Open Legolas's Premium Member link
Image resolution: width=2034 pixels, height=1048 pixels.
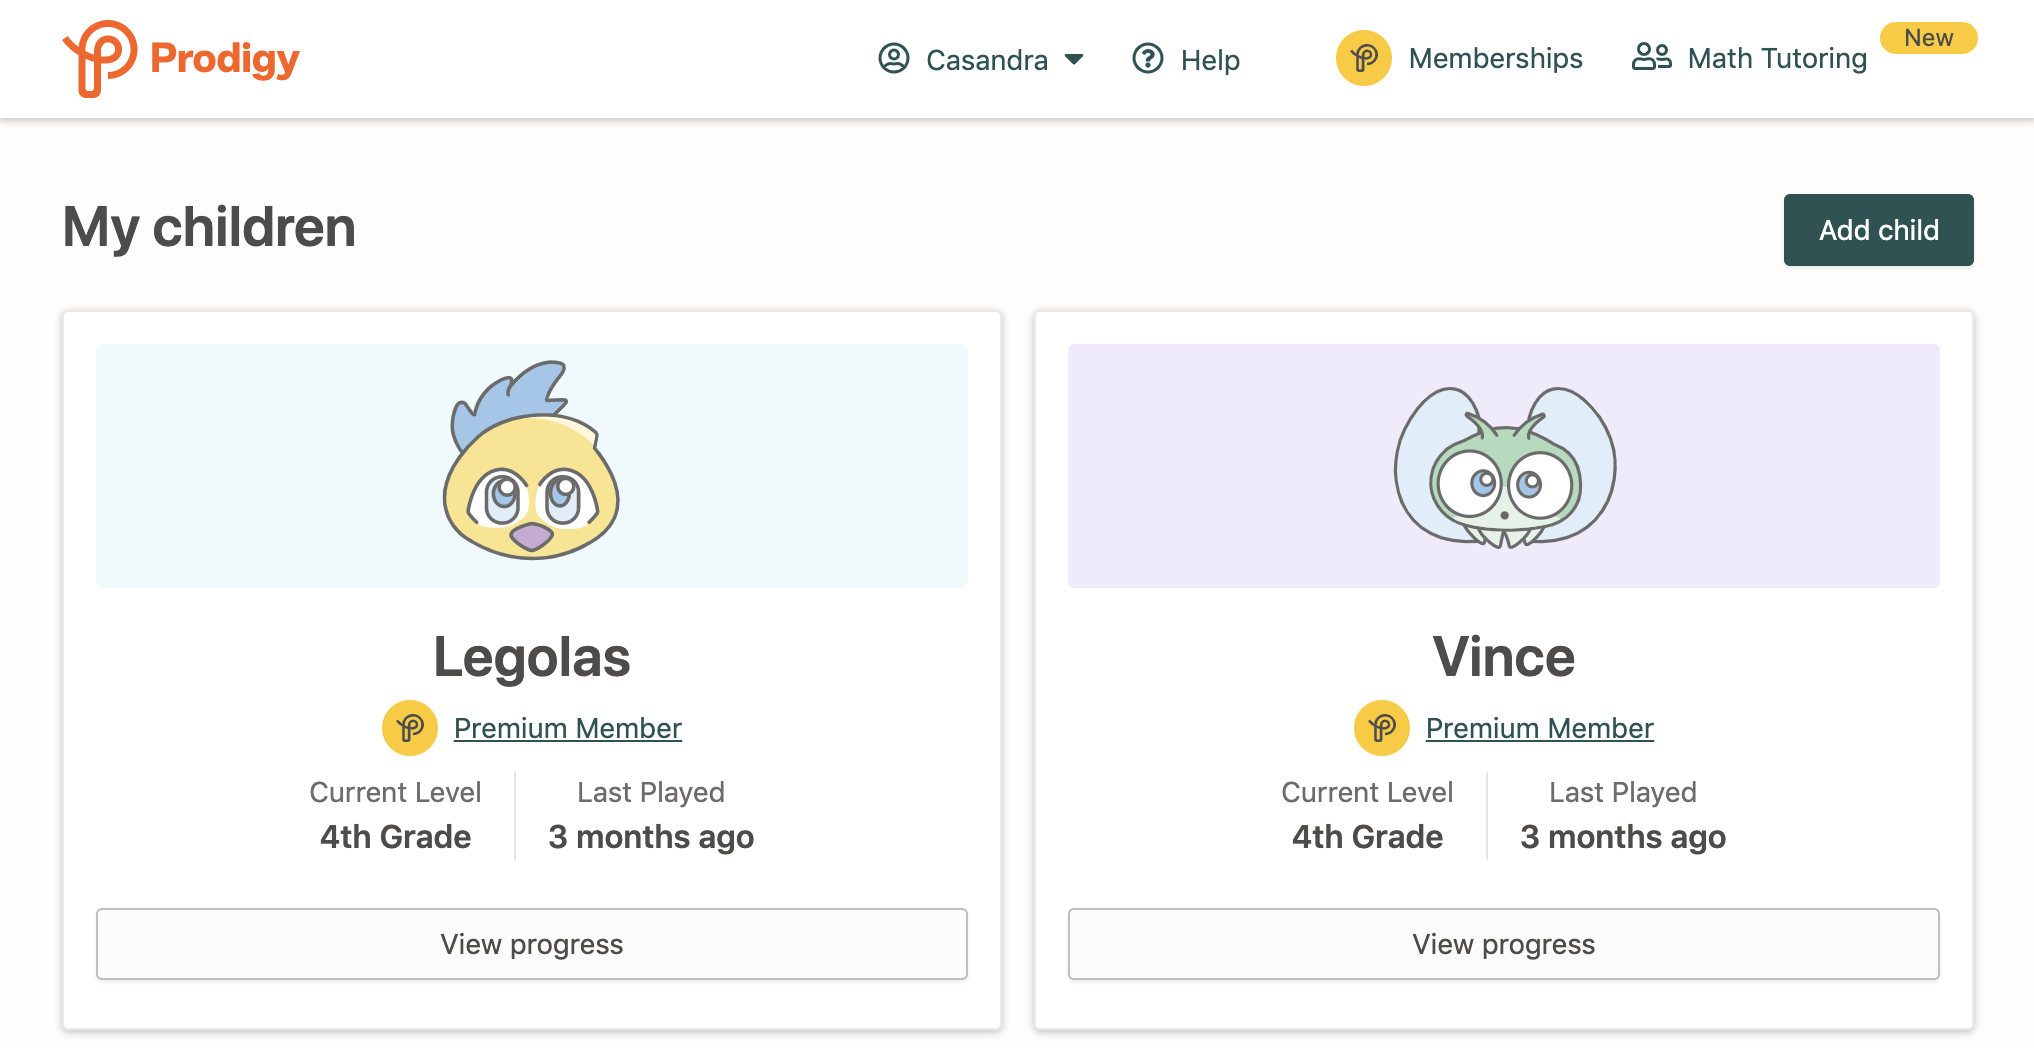pos(568,728)
